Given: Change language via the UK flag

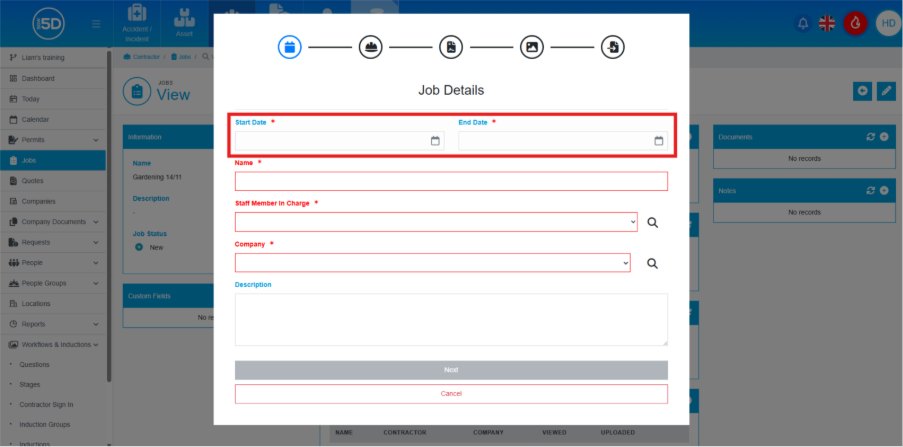Looking at the screenshot, I should pos(828,23).
